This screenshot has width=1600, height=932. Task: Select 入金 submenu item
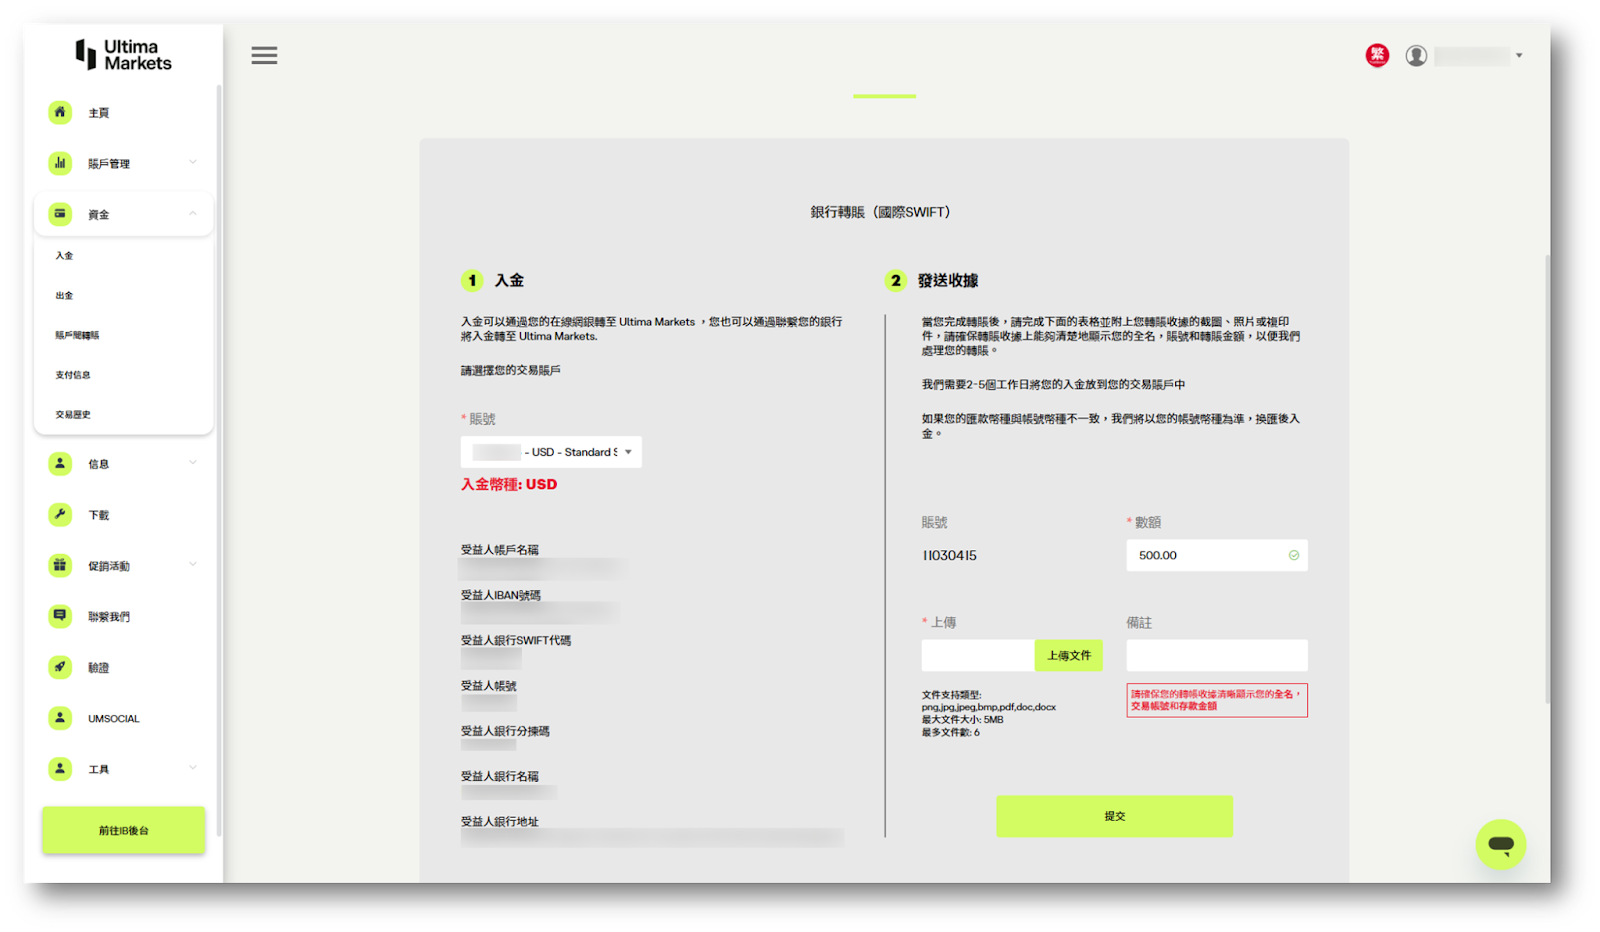[x=64, y=256]
